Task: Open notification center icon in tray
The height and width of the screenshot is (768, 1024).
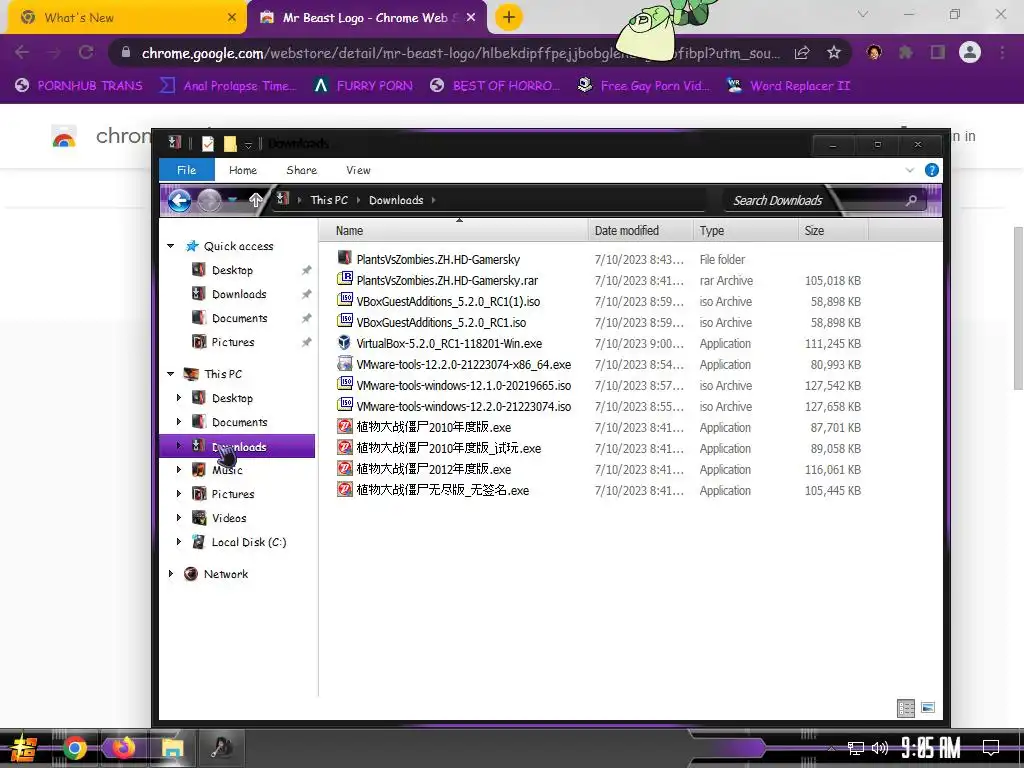Action: pos(991,748)
